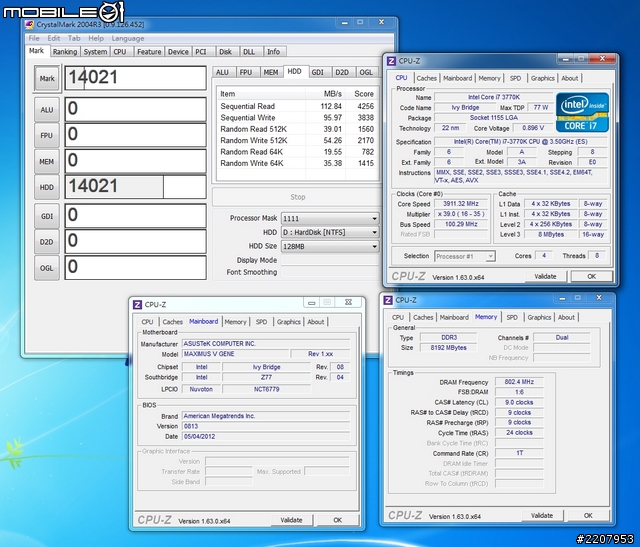Click the Stop button in CrystalMark
640x547 pixels.
pos(297,197)
